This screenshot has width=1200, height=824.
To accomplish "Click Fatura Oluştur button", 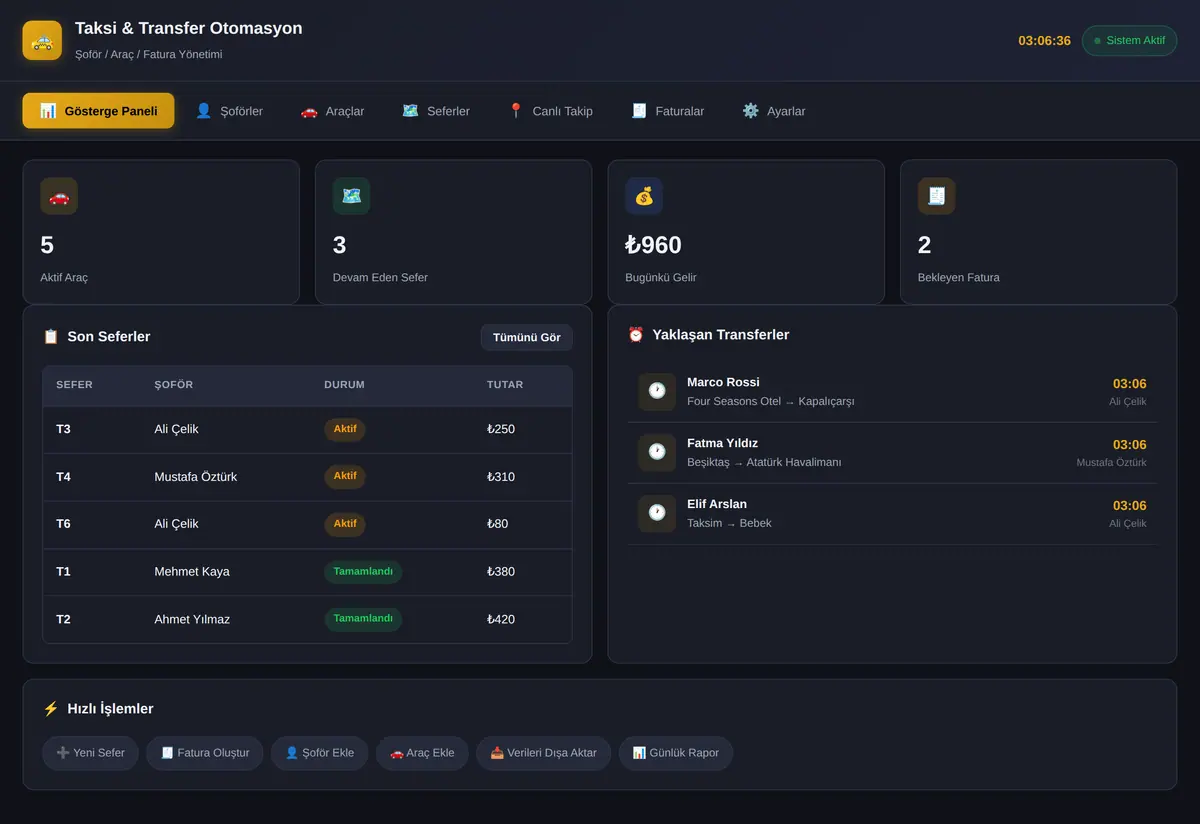I will [205, 753].
